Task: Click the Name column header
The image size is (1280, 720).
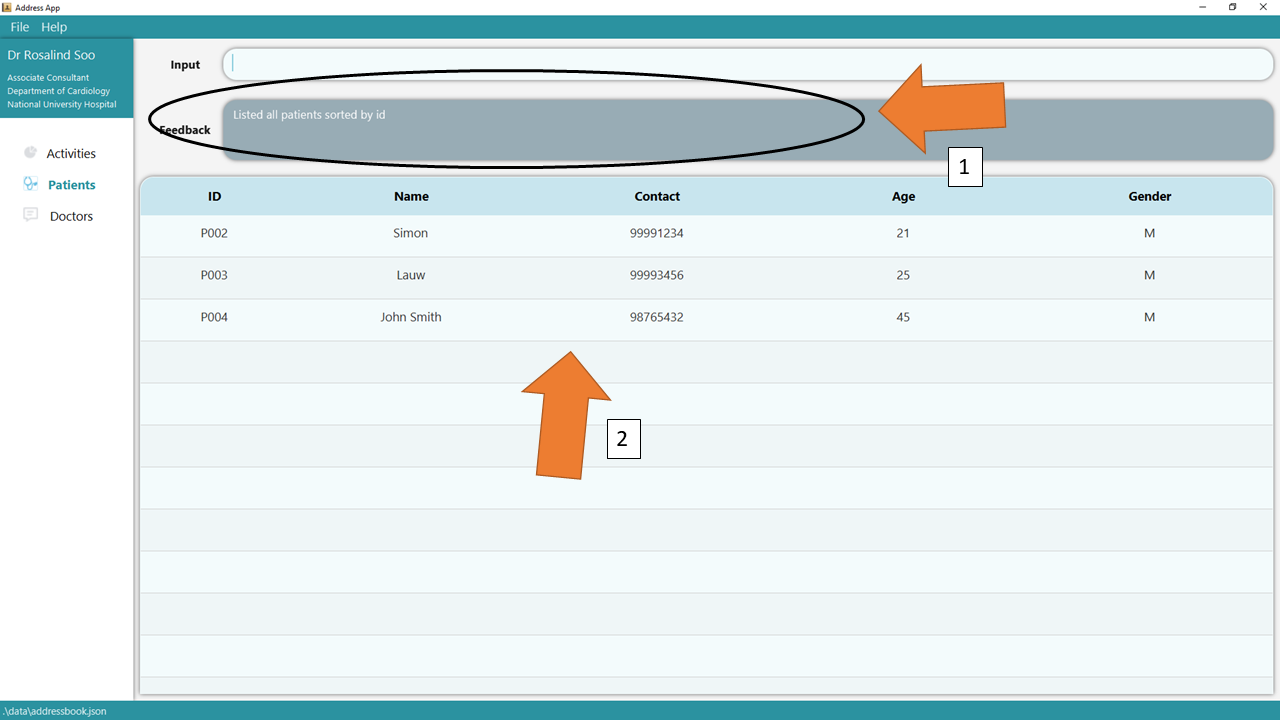Action: pyautogui.click(x=411, y=197)
